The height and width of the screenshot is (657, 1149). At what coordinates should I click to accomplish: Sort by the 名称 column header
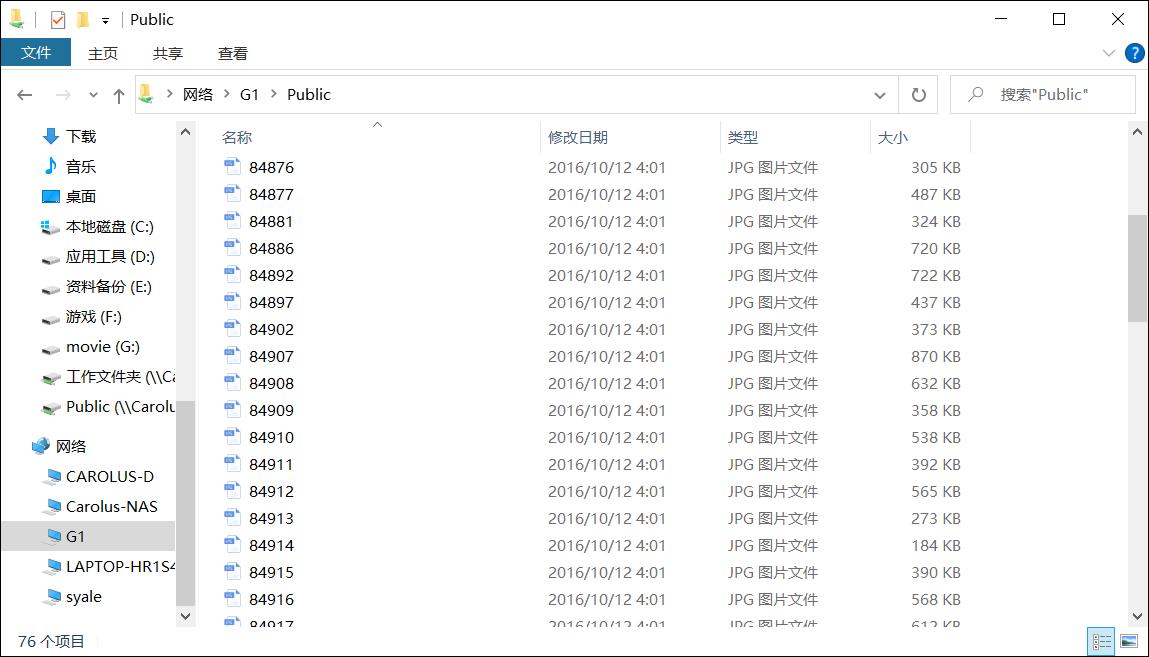[x=237, y=137]
